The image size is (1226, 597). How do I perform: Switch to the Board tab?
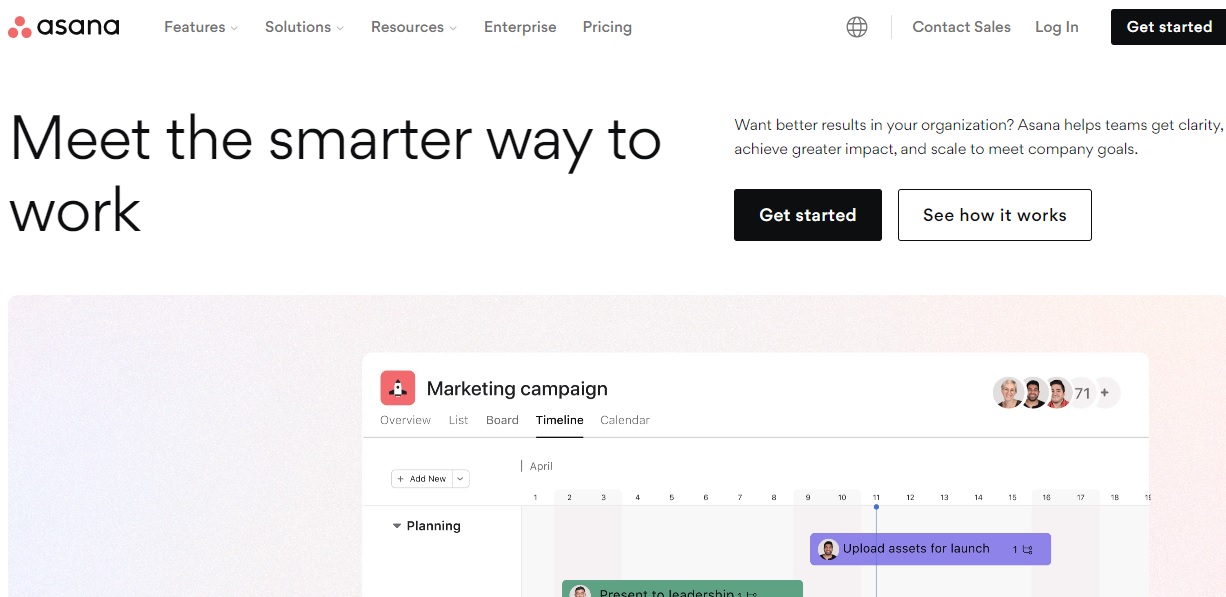[x=502, y=420]
